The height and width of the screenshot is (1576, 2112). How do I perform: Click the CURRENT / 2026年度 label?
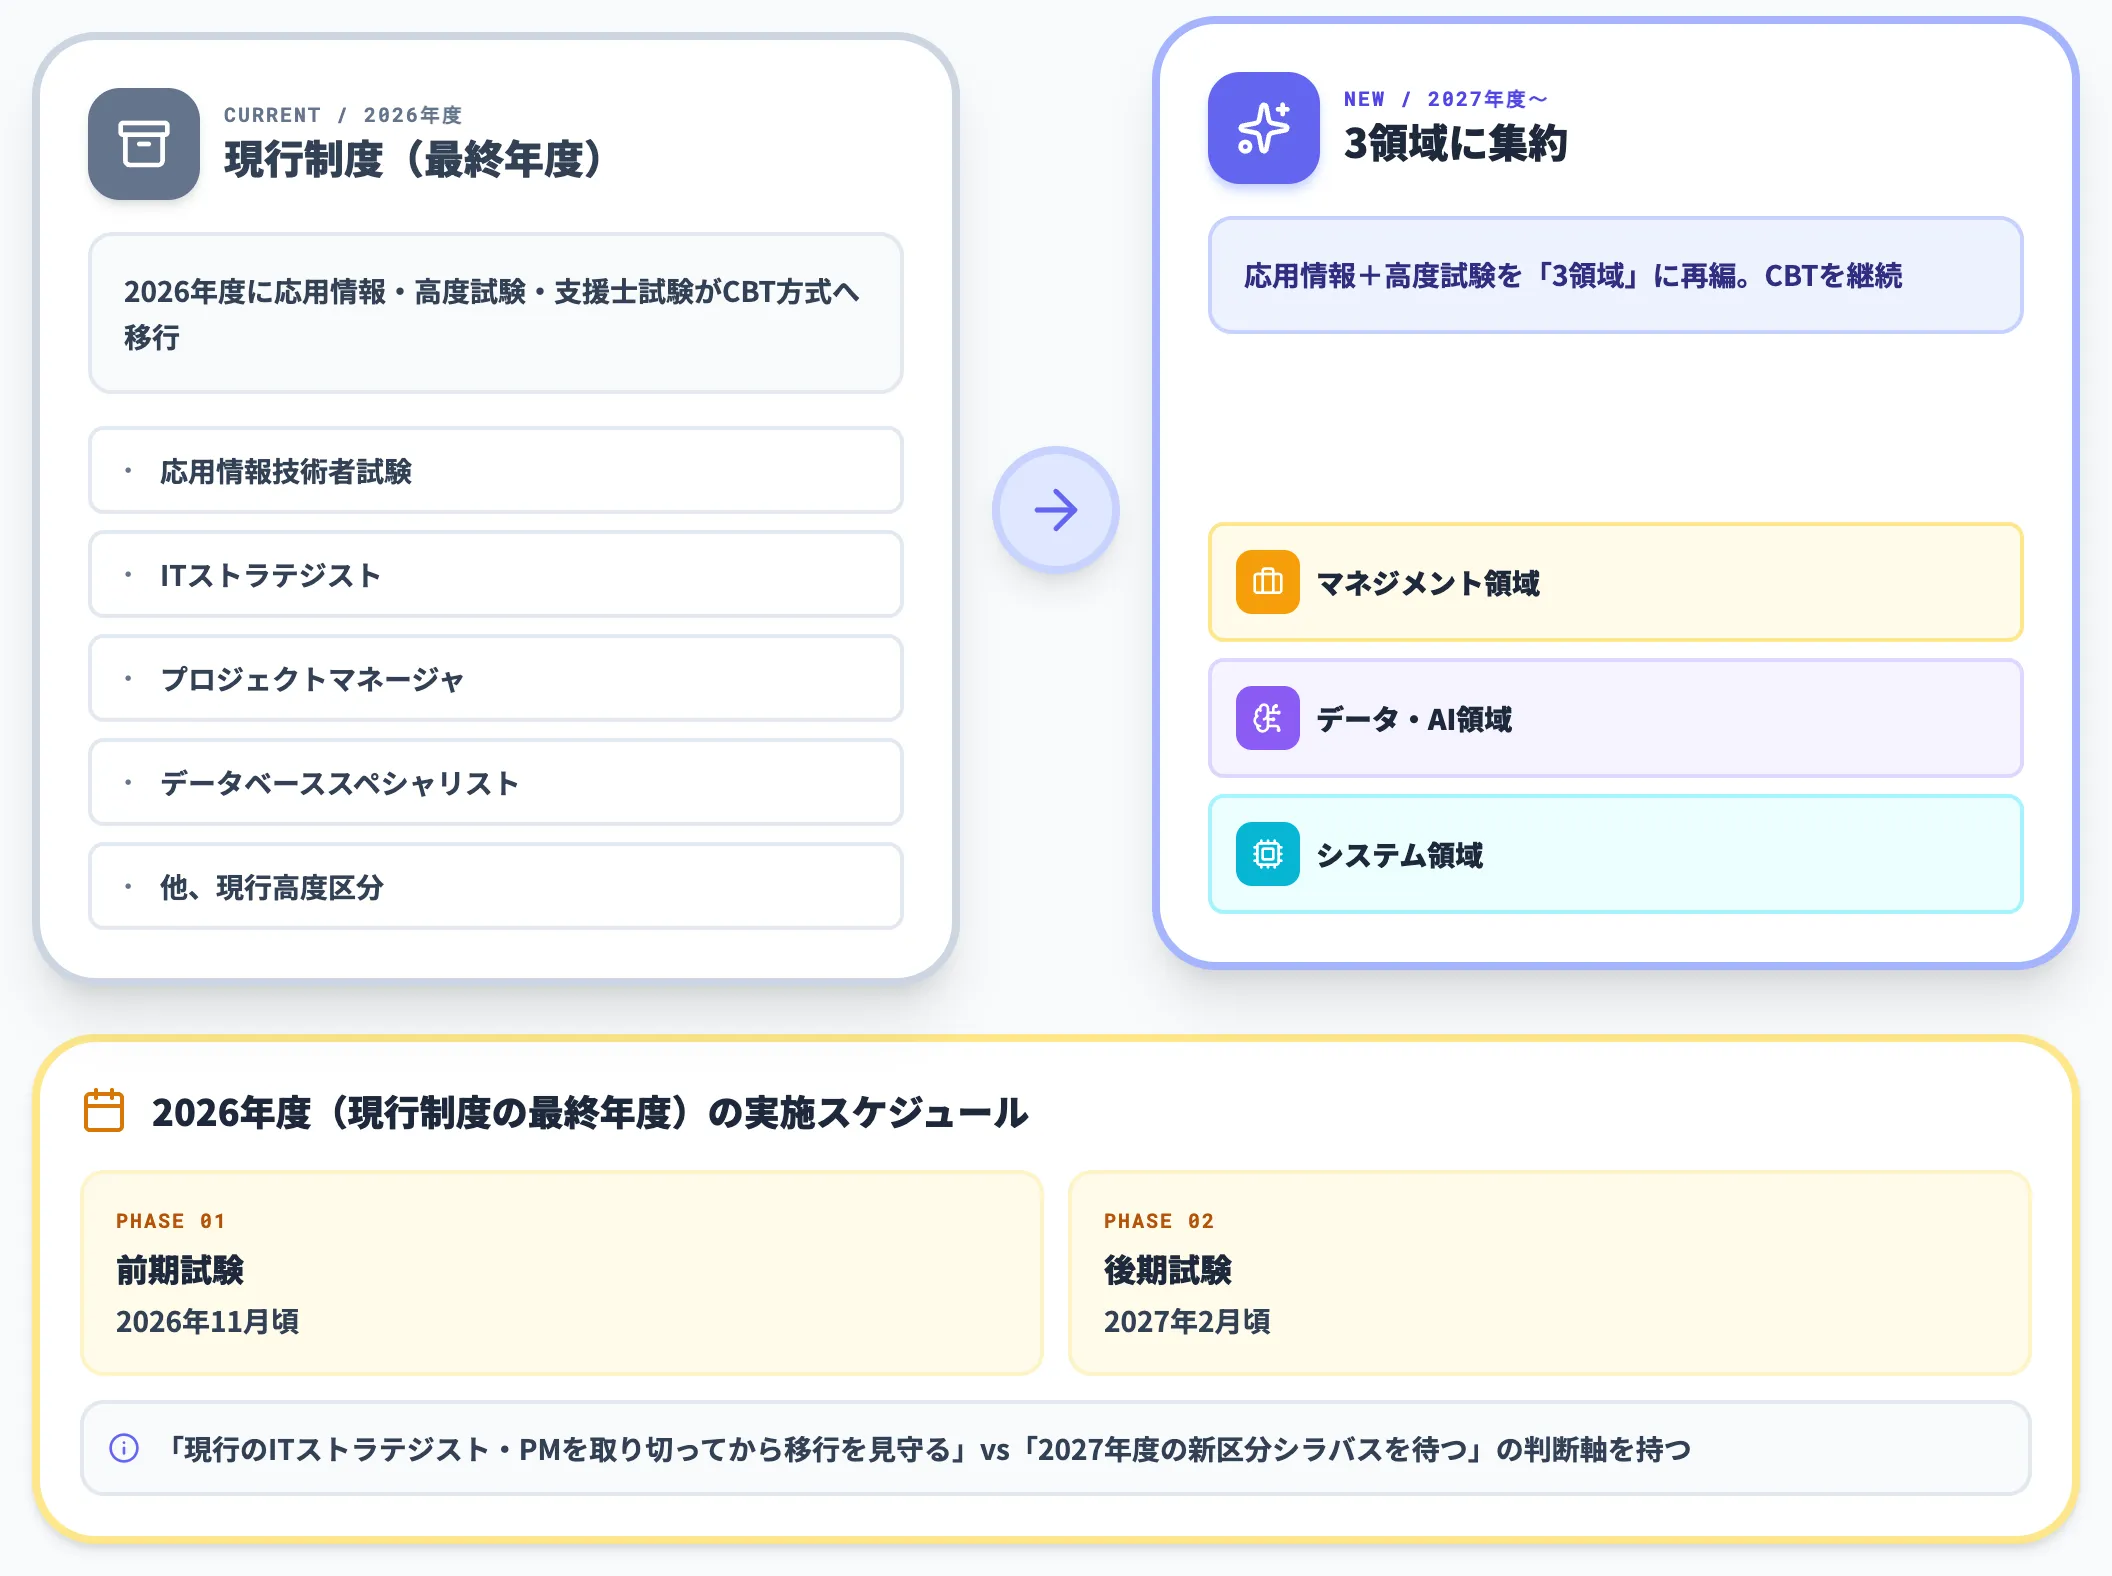pos(343,115)
